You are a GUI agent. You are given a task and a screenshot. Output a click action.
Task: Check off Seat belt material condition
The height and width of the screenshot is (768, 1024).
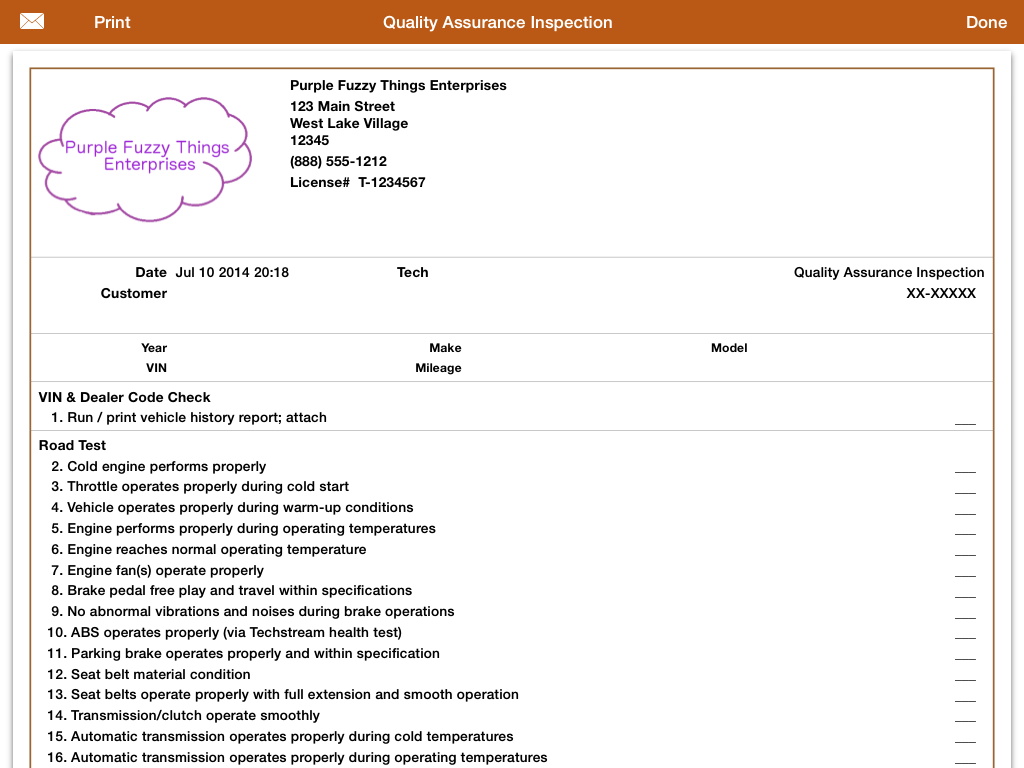click(x=964, y=675)
